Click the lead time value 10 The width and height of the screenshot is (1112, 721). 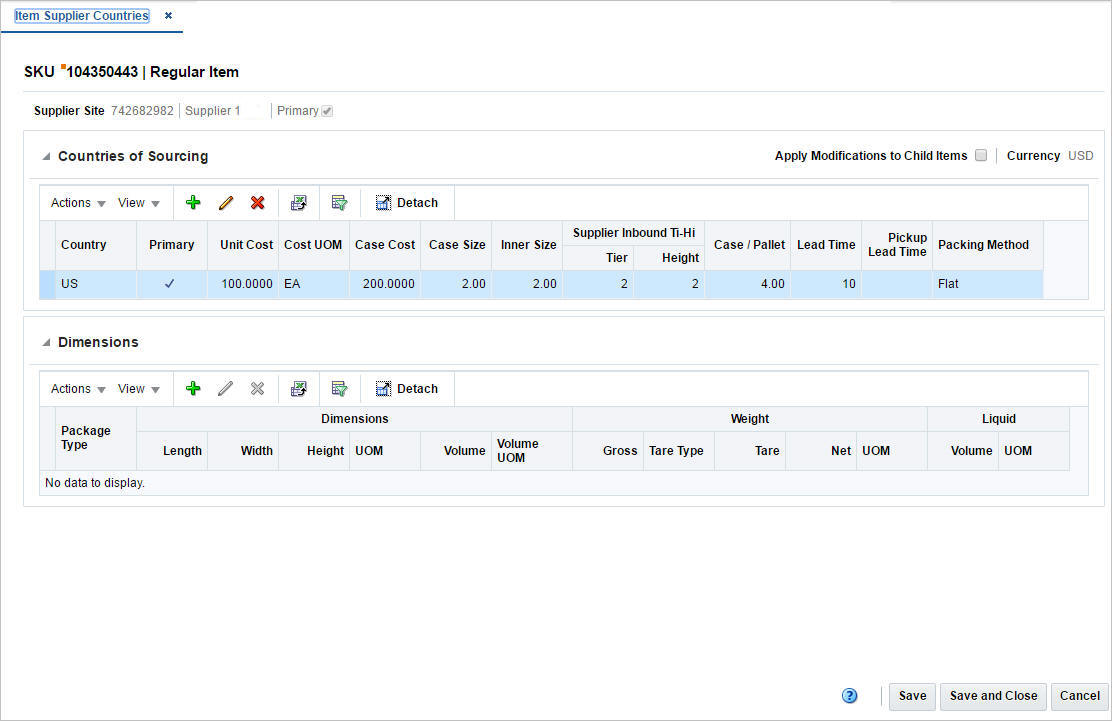click(826, 284)
